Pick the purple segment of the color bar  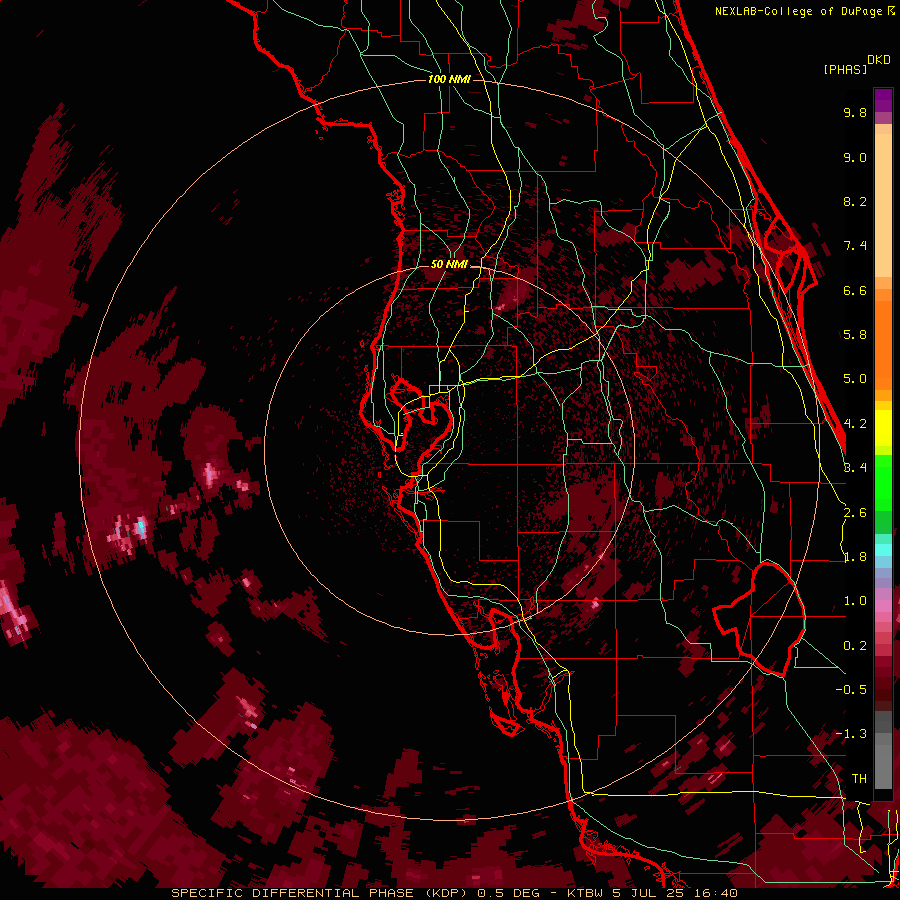click(883, 100)
